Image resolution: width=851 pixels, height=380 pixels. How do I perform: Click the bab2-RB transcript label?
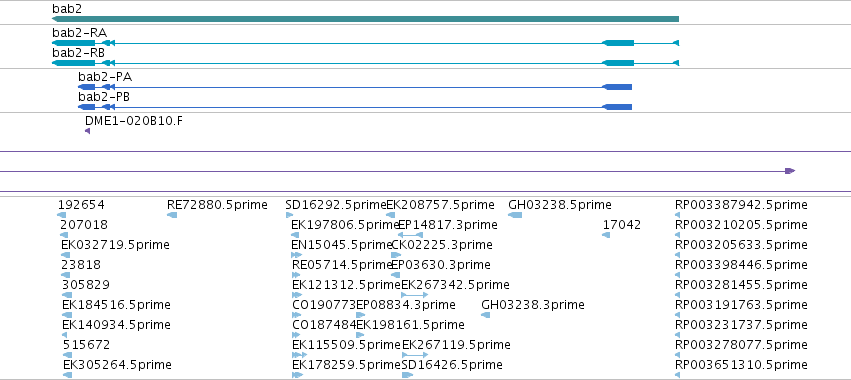[79, 53]
